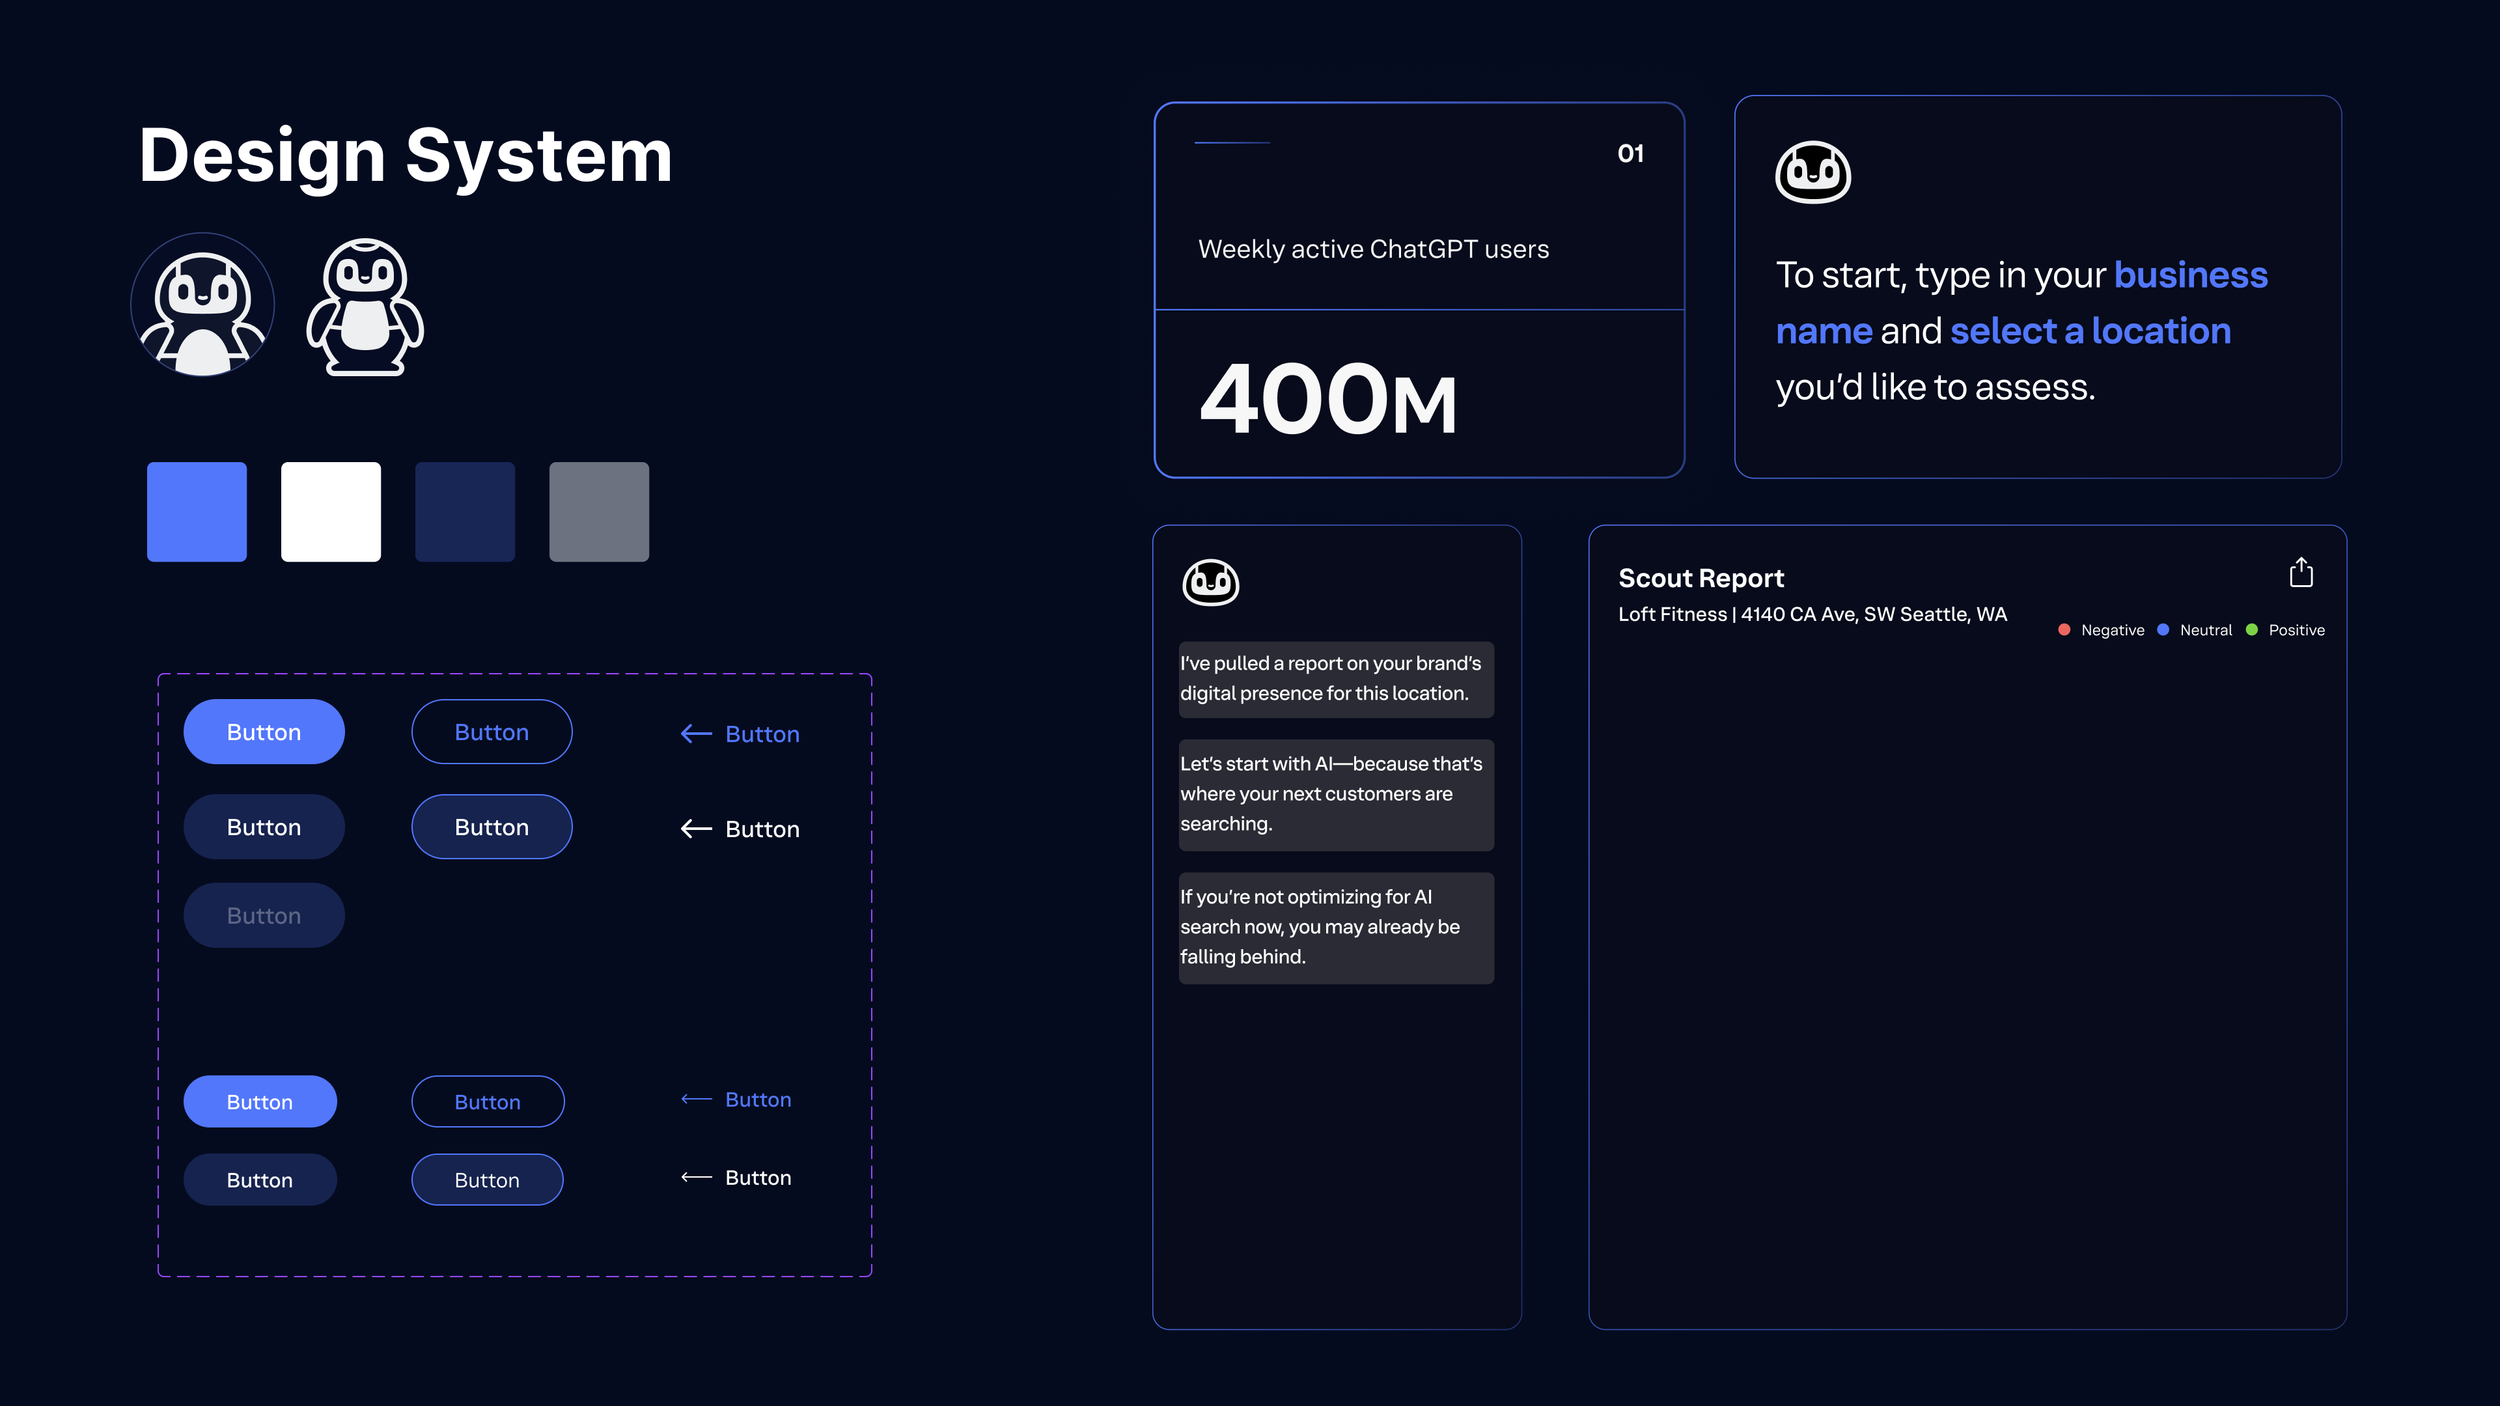Image resolution: width=2500 pixels, height=1406 pixels.
Task: Click the penguin logo atop the chat panel
Action: click(1211, 582)
